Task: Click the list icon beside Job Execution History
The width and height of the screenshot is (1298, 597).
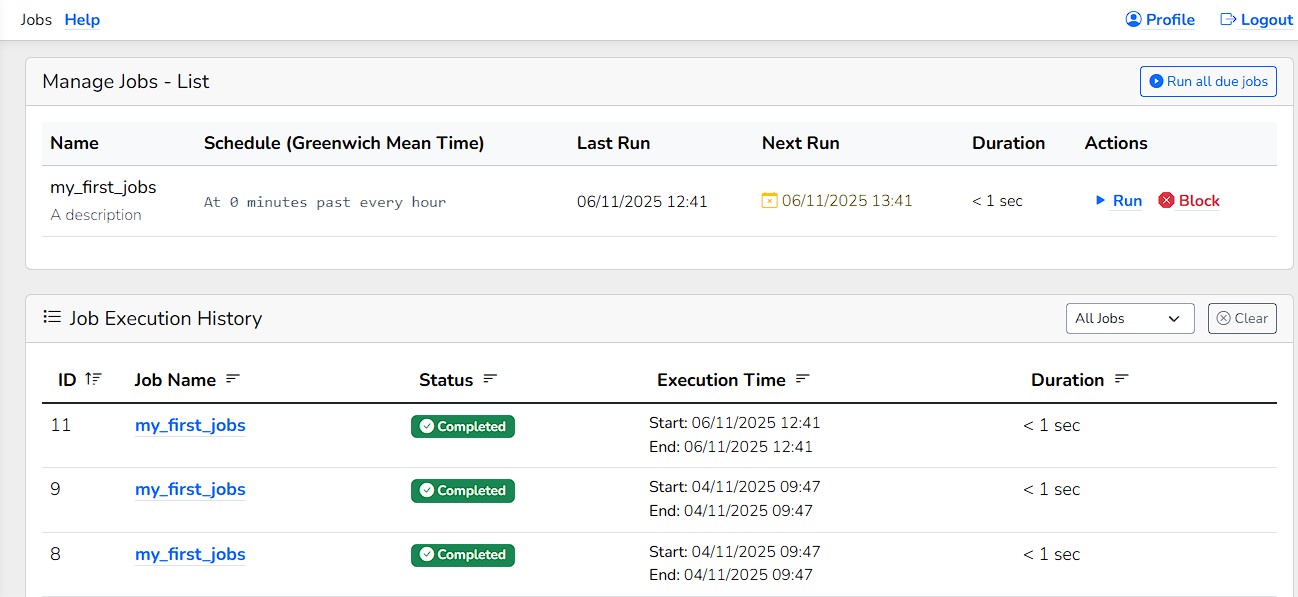Action: (52, 317)
